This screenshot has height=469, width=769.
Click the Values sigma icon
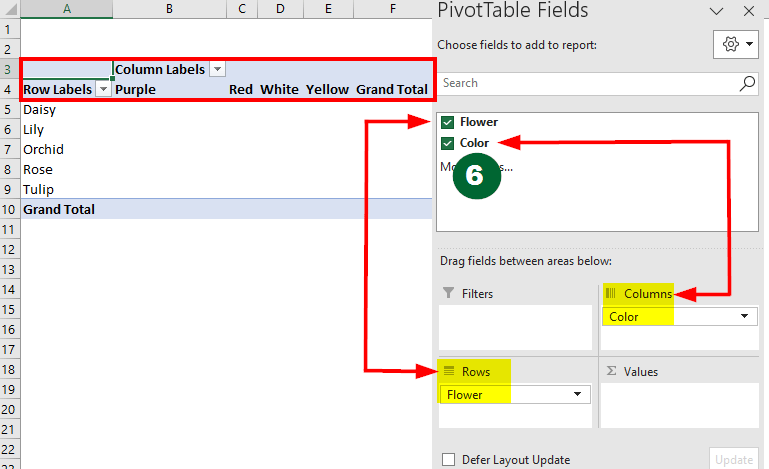(609, 371)
